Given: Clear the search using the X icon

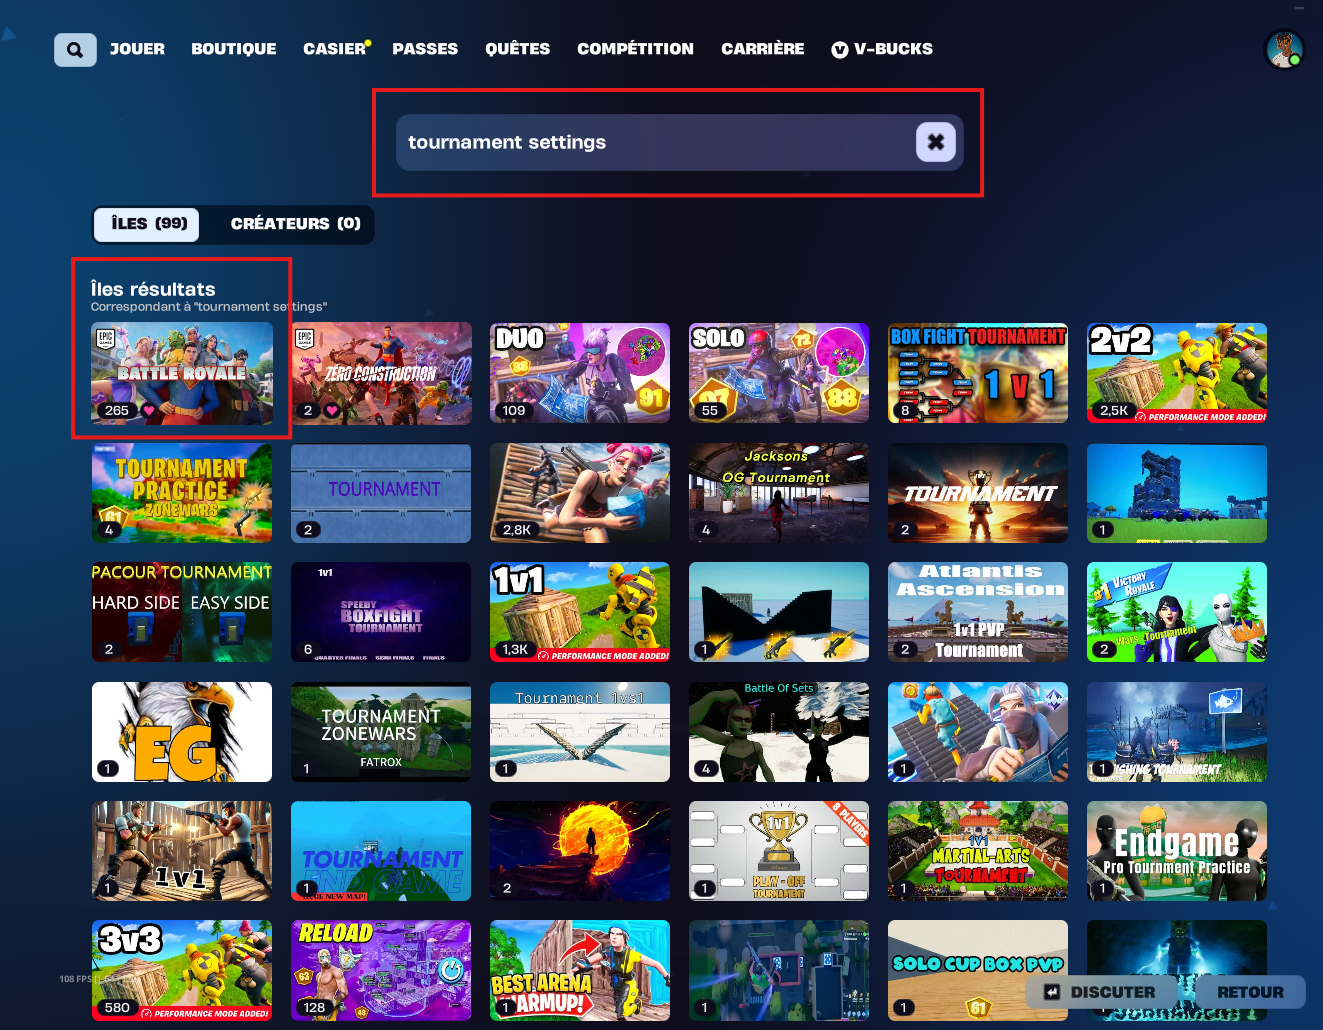Looking at the screenshot, I should [x=935, y=142].
